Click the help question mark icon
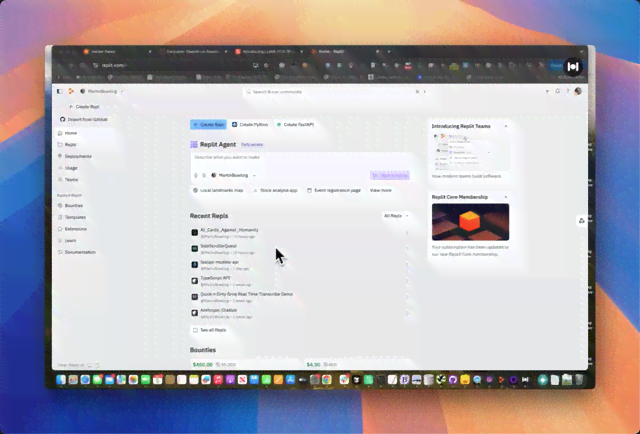The height and width of the screenshot is (434, 640). [x=567, y=91]
